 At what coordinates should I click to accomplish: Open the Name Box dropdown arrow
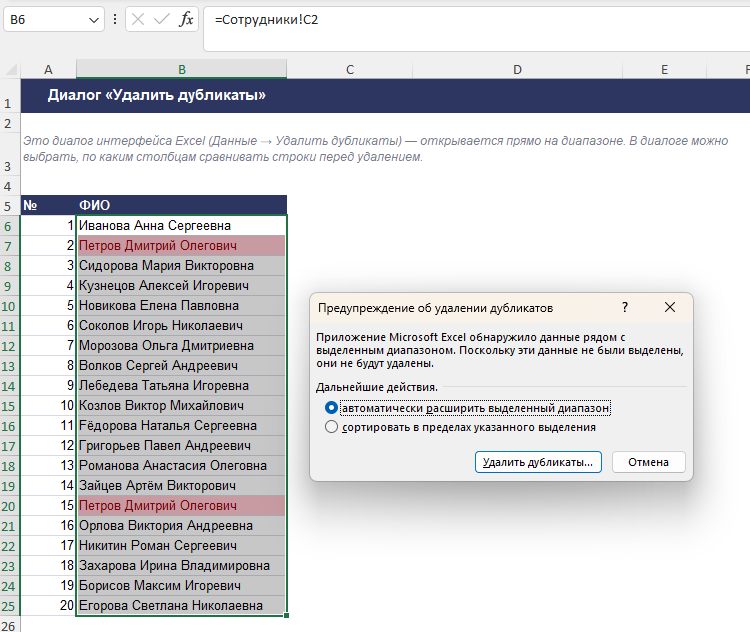click(94, 20)
